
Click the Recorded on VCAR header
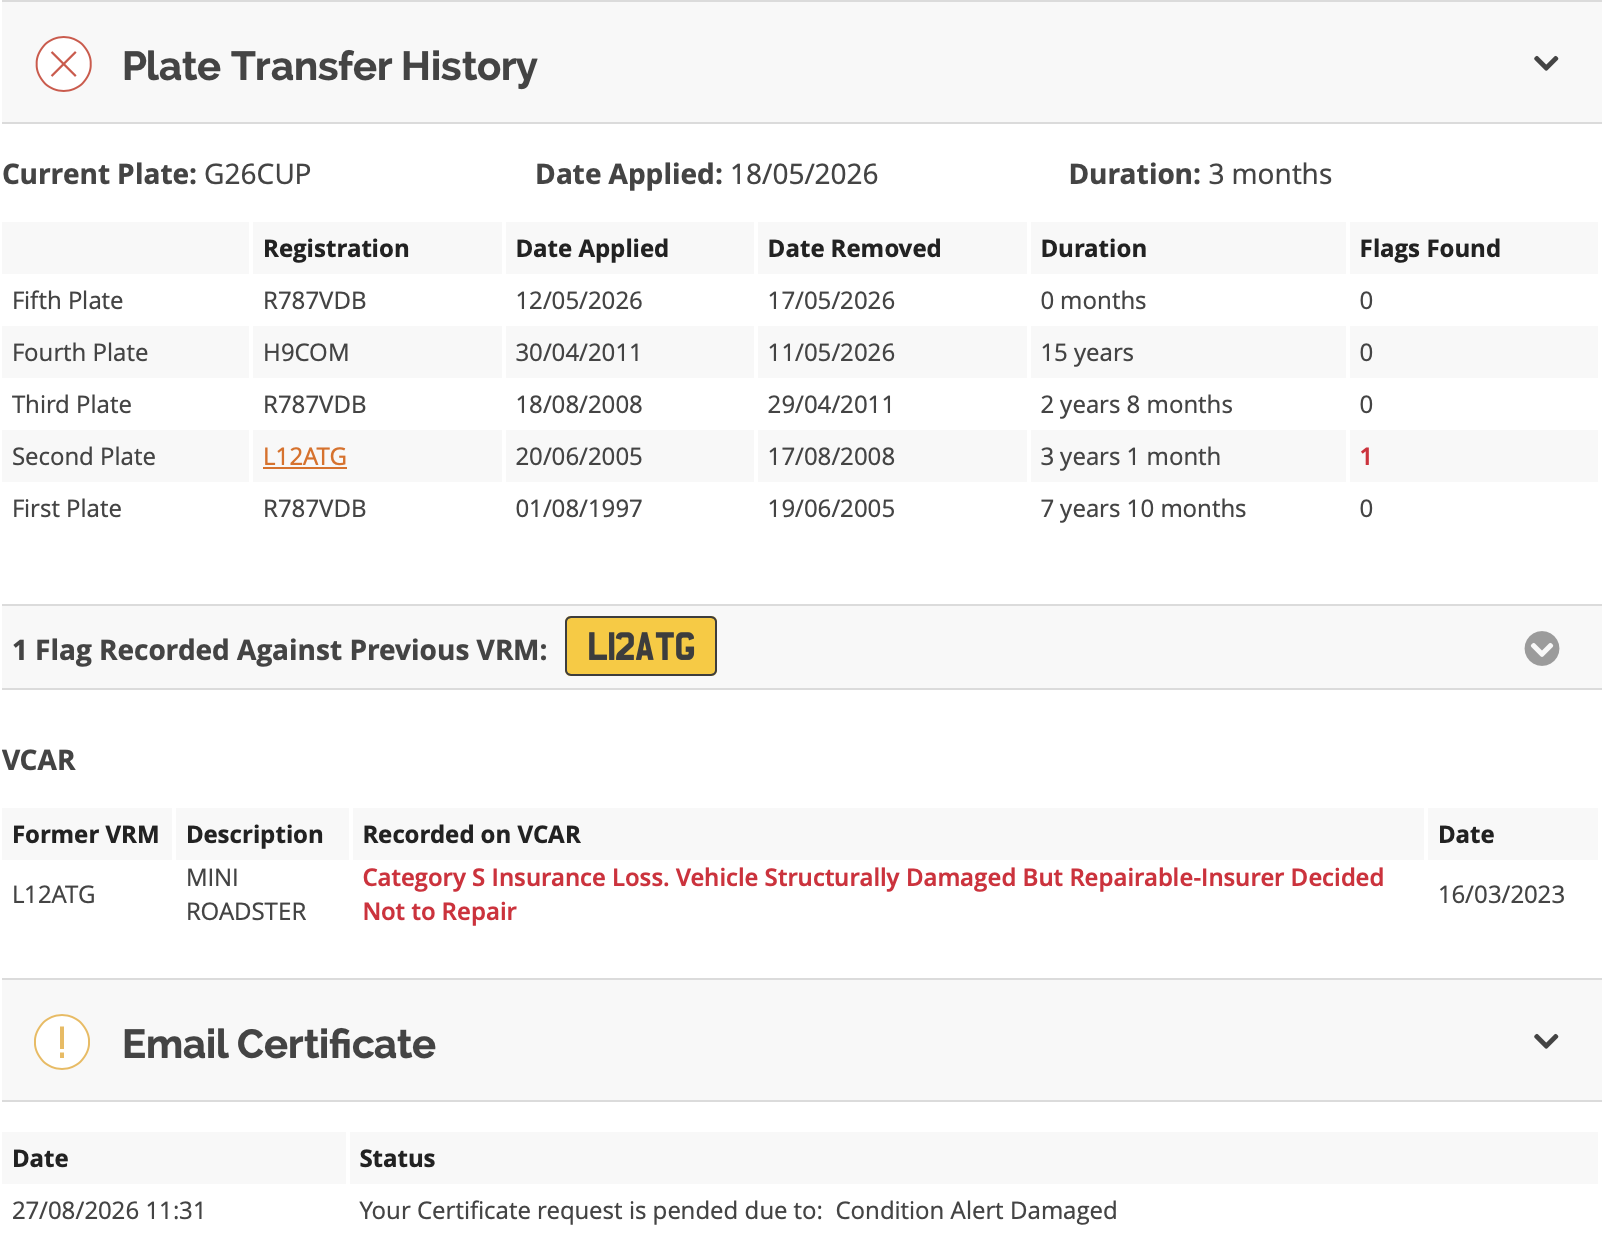tap(472, 835)
